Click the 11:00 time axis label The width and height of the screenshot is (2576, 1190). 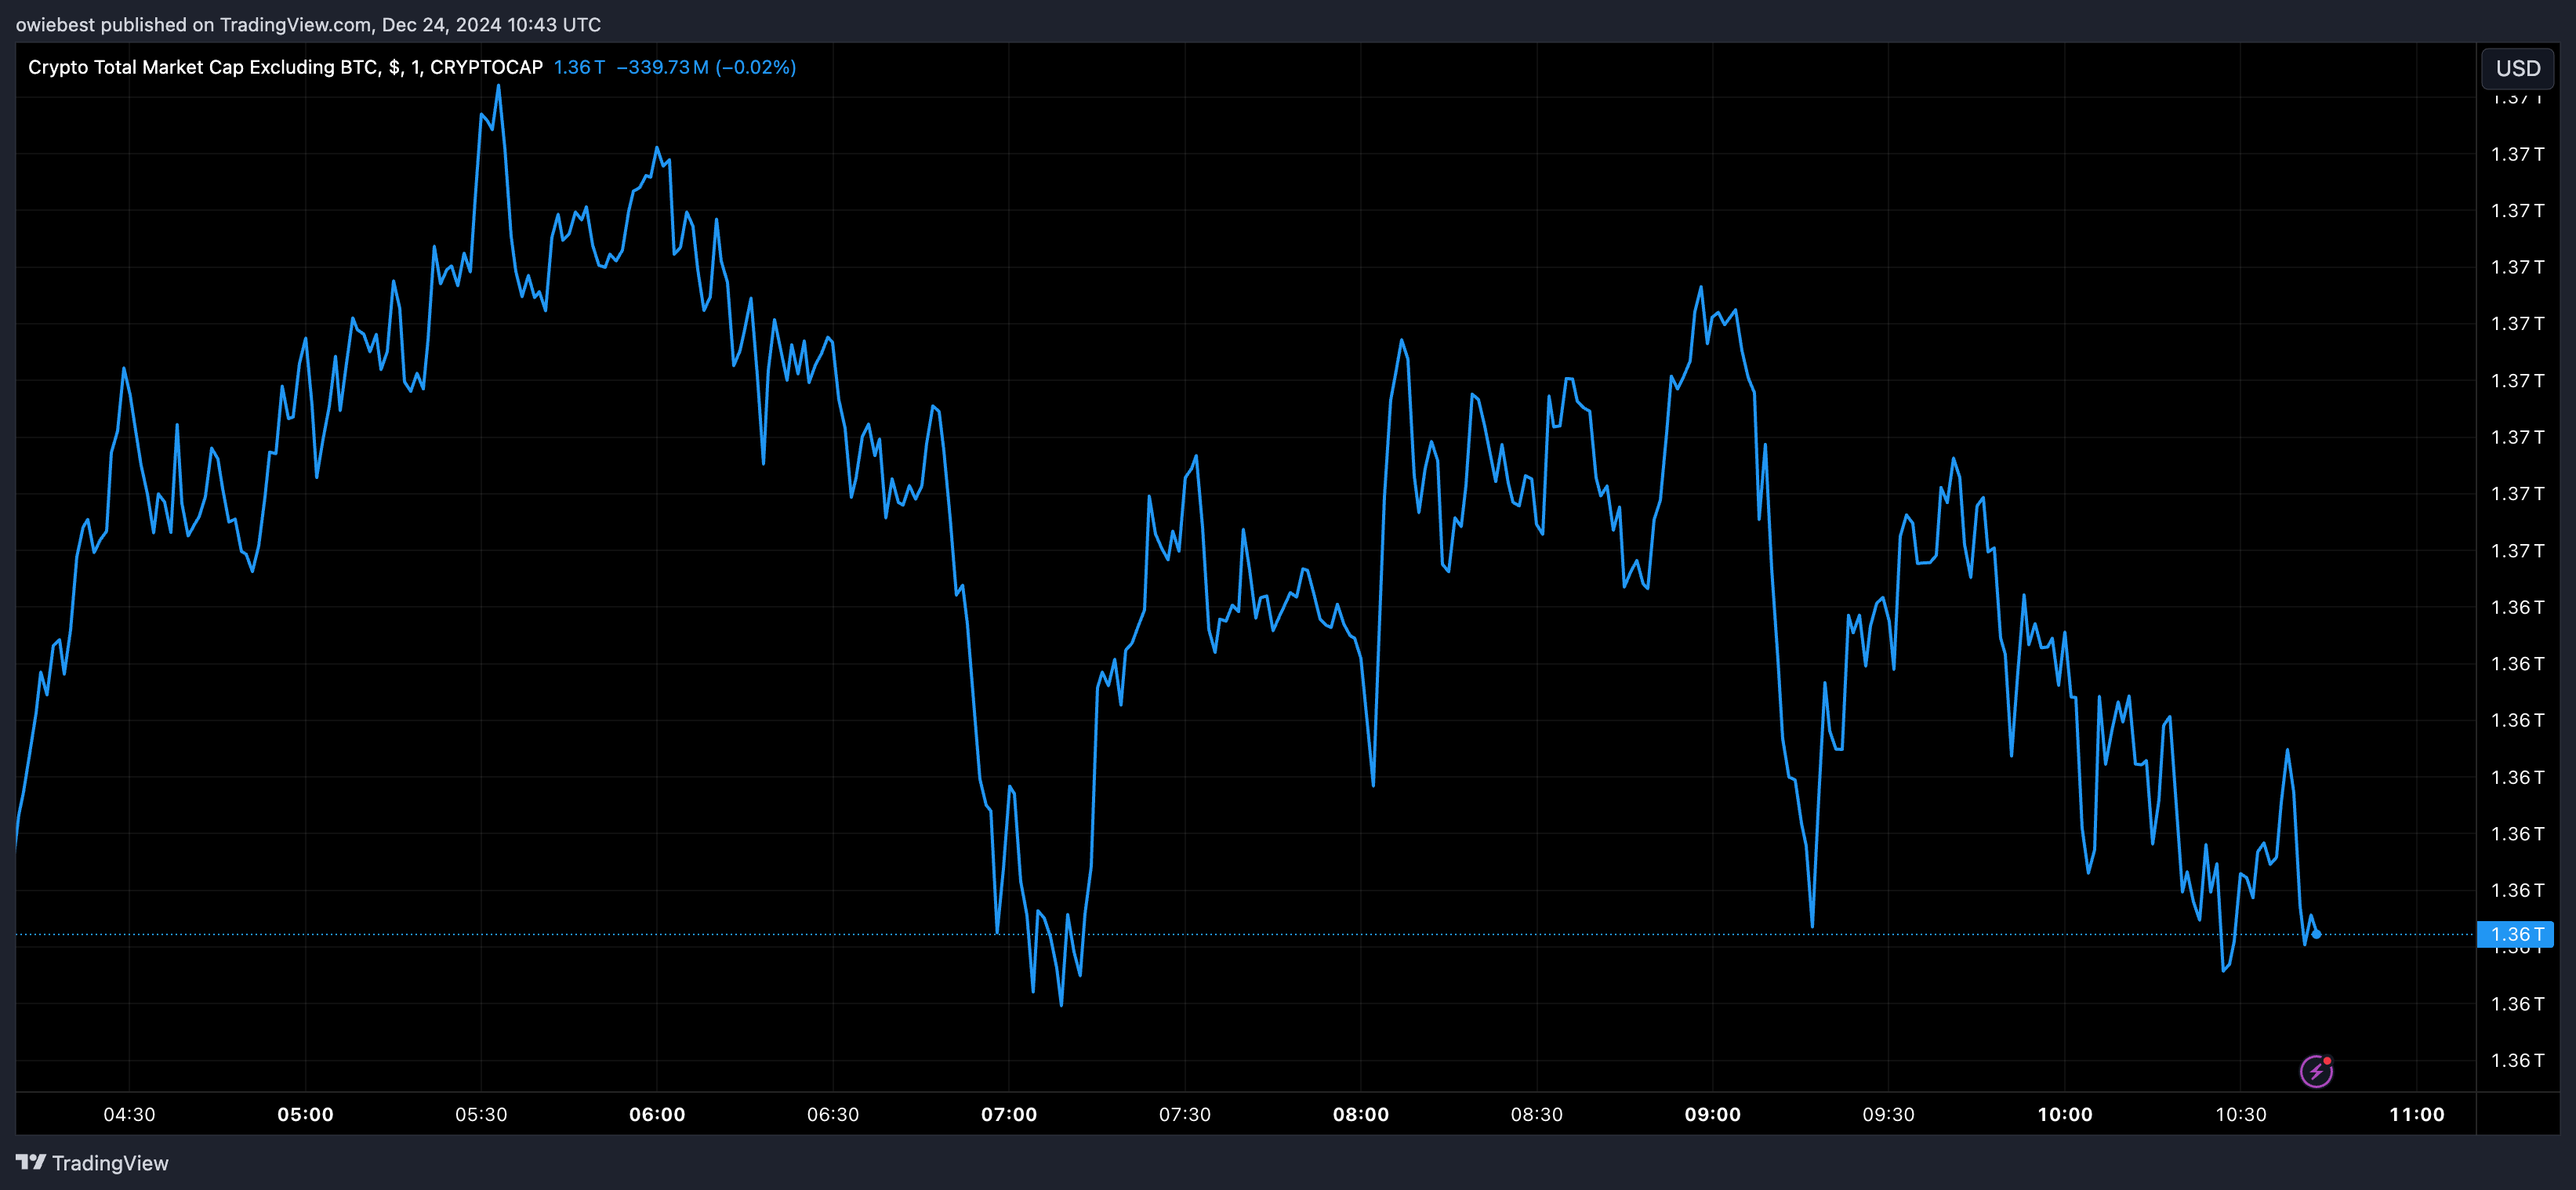[x=2417, y=1114]
